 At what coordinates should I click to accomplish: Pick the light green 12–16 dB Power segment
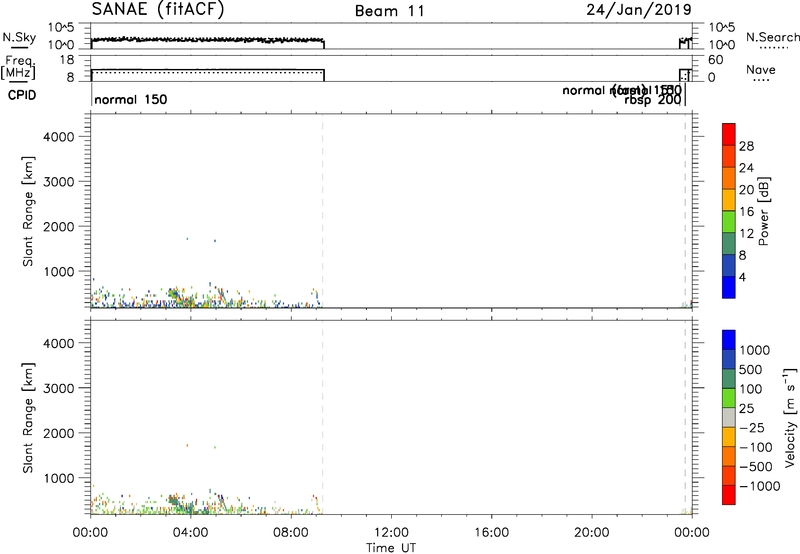tap(729, 222)
